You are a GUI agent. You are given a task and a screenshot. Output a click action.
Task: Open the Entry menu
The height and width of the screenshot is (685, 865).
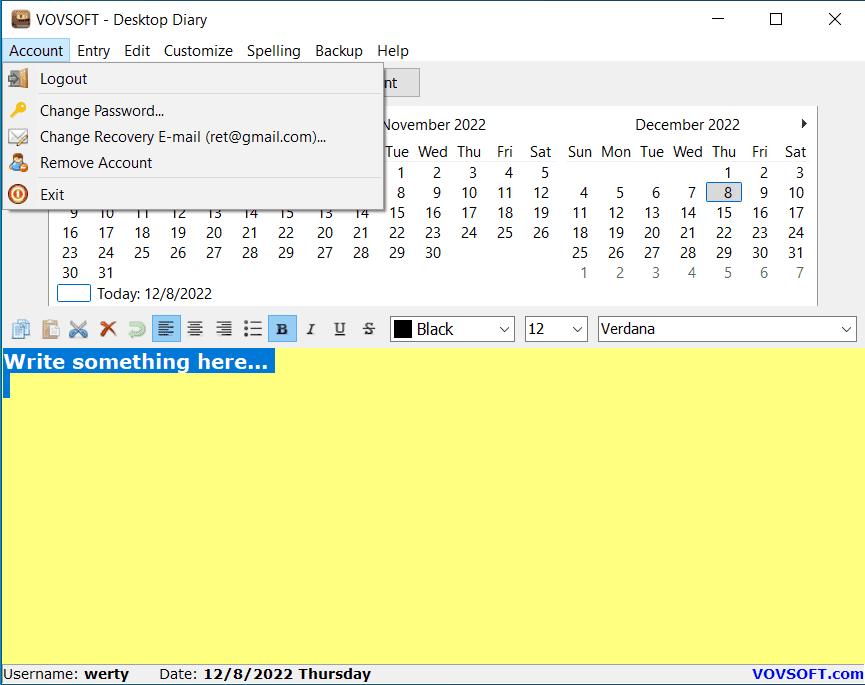point(93,51)
